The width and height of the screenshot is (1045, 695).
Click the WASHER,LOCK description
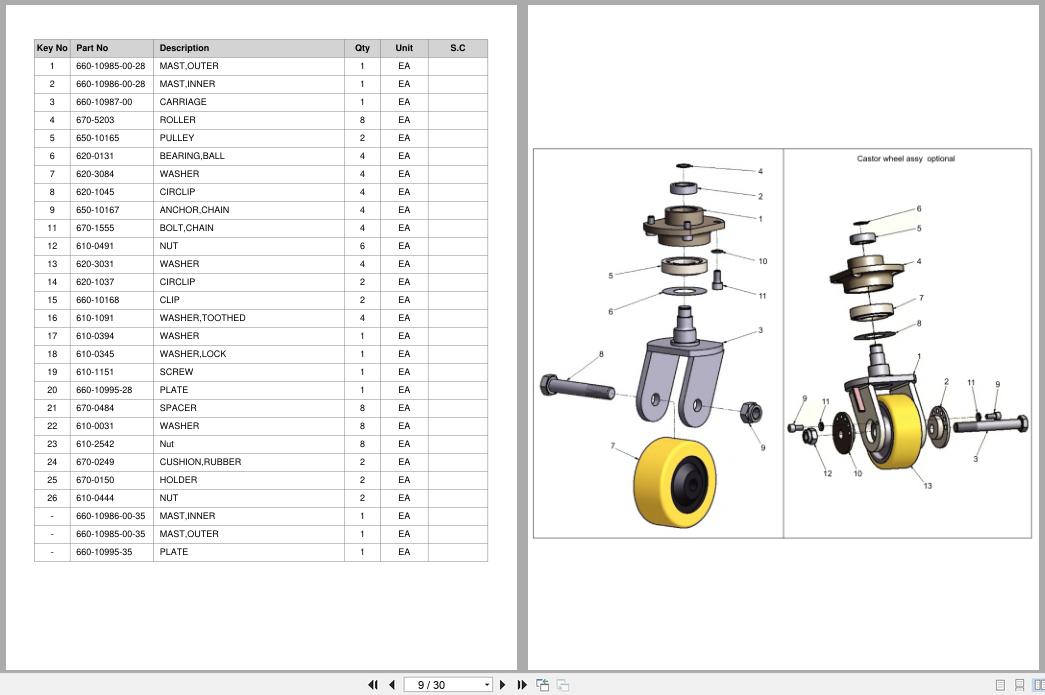click(x=193, y=354)
